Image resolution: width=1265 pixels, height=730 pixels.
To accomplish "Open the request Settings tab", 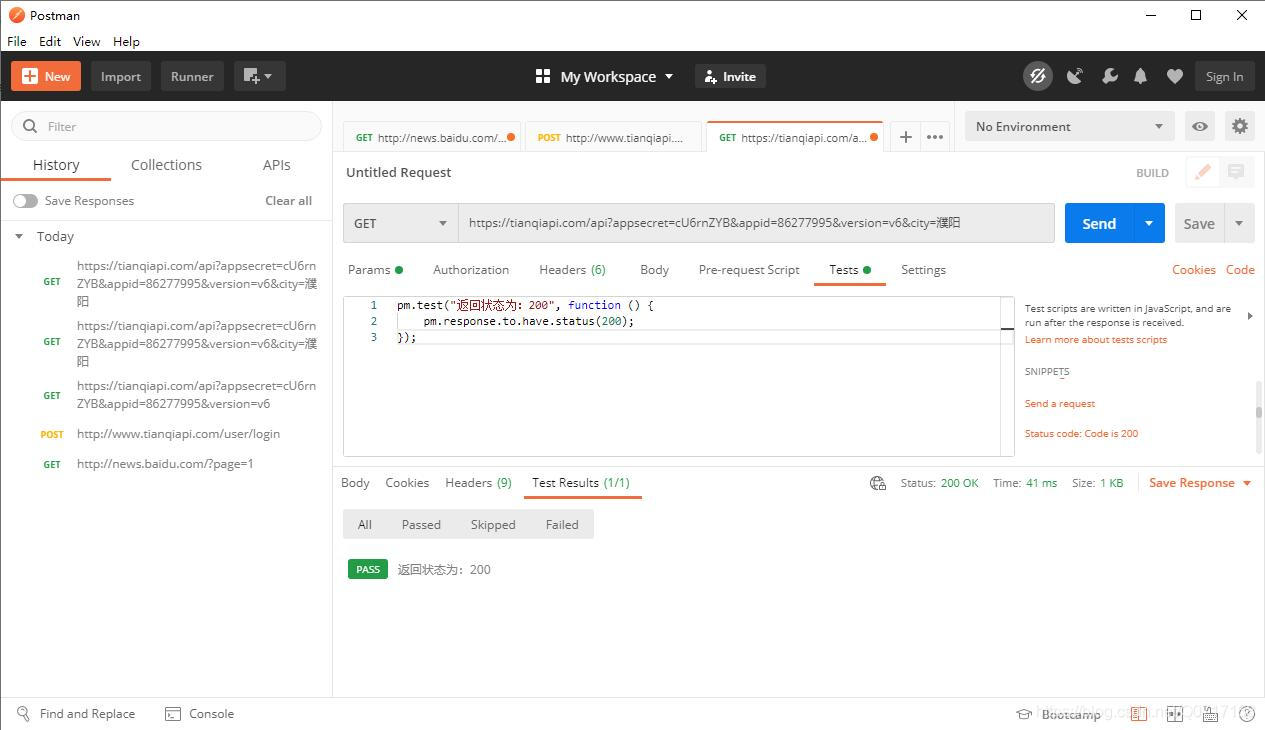I will 923,270.
